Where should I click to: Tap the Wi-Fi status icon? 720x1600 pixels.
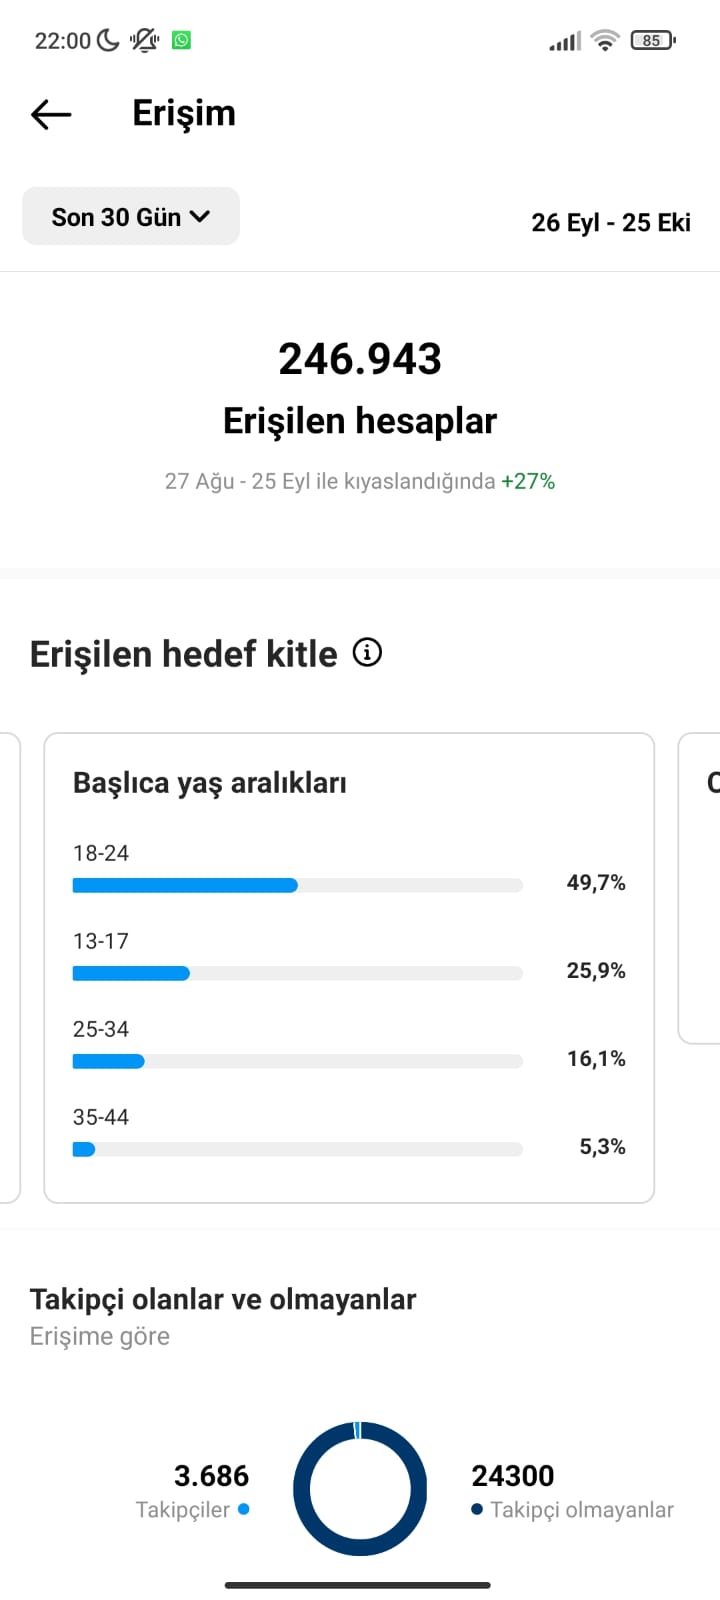604,40
